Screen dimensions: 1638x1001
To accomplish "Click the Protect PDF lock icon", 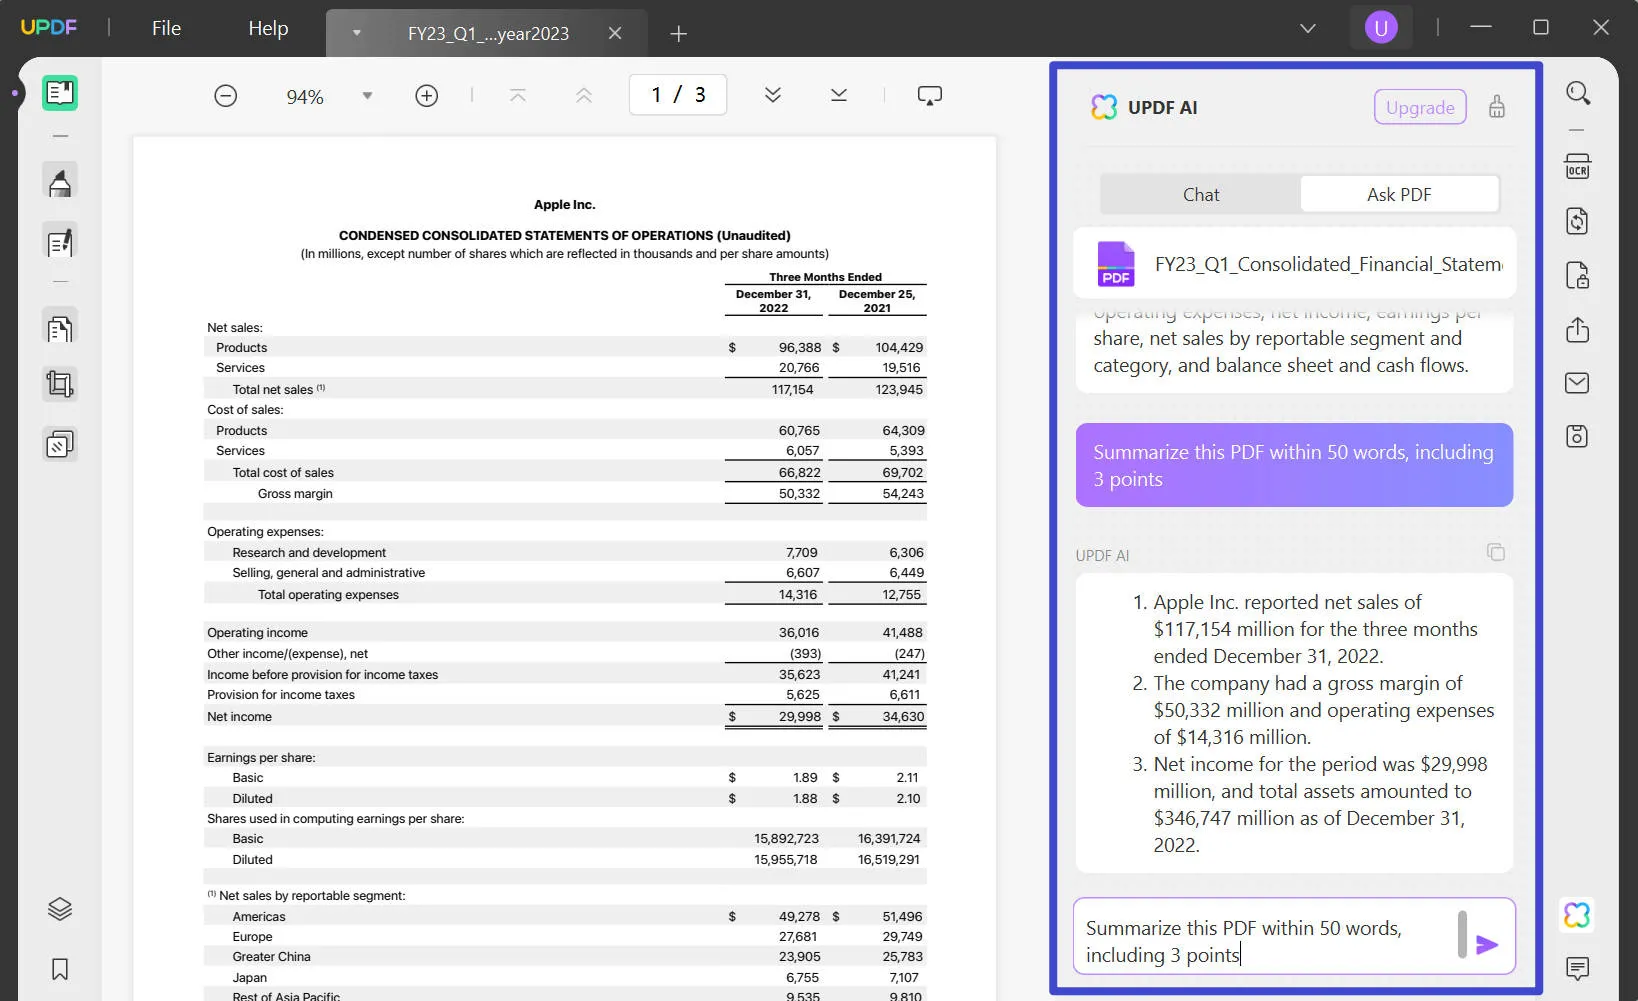I will (1577, 276).
